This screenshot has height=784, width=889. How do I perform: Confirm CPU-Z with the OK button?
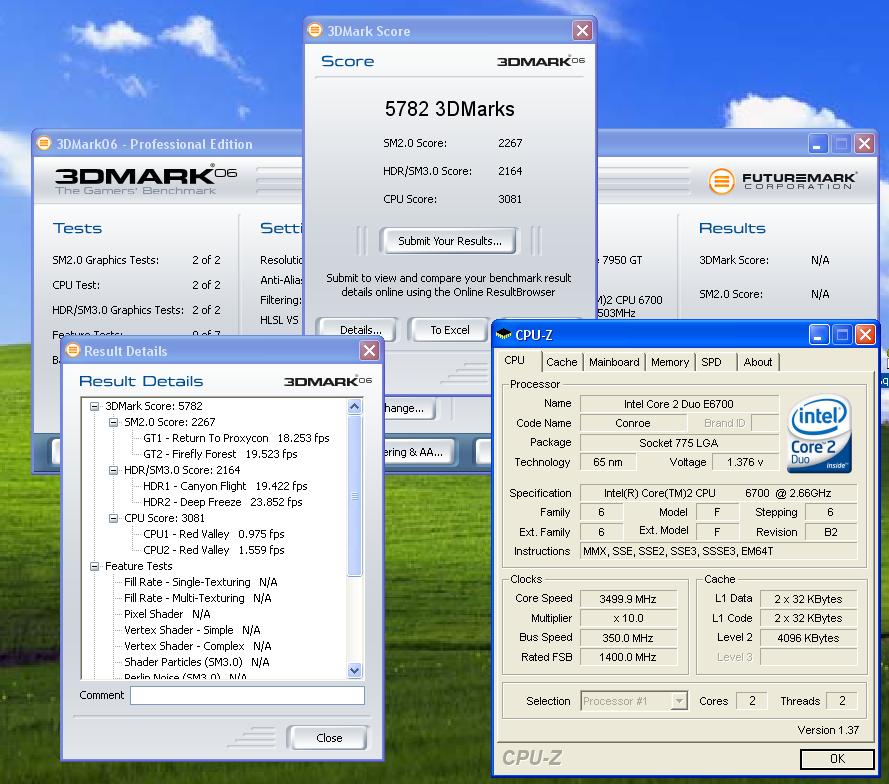[836, 758]
